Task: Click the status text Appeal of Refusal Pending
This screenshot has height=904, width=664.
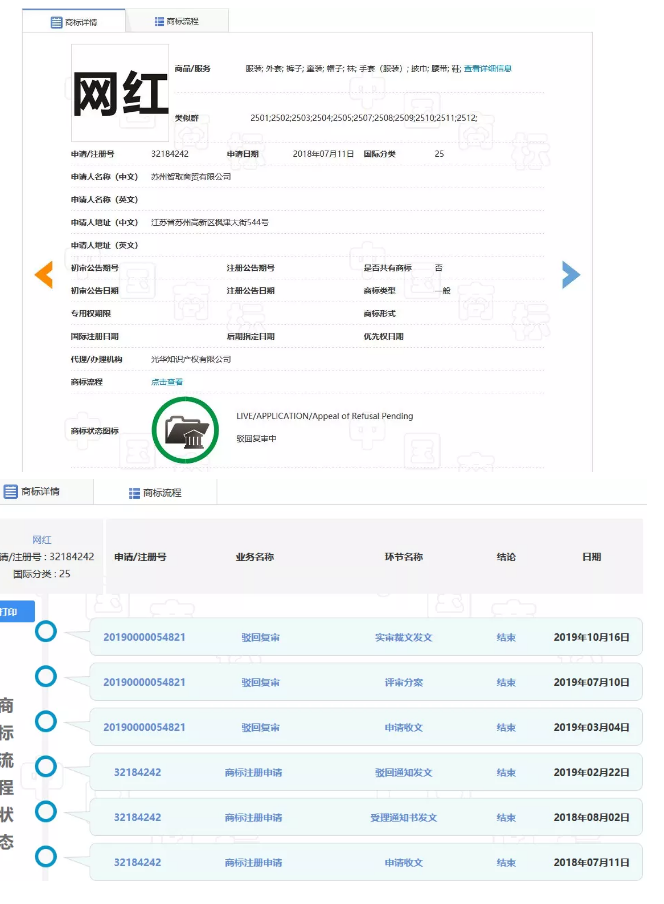Action: point(363,416)
